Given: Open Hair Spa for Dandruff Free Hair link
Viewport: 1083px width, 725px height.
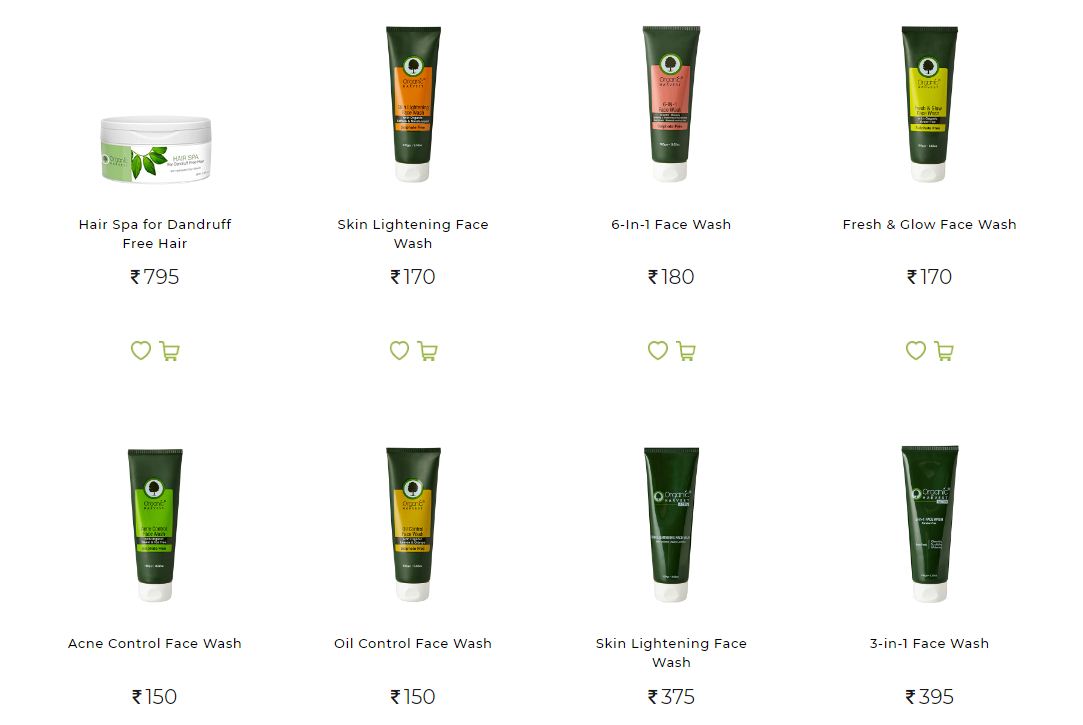Looking at the screenshot, I should [155, 233].
